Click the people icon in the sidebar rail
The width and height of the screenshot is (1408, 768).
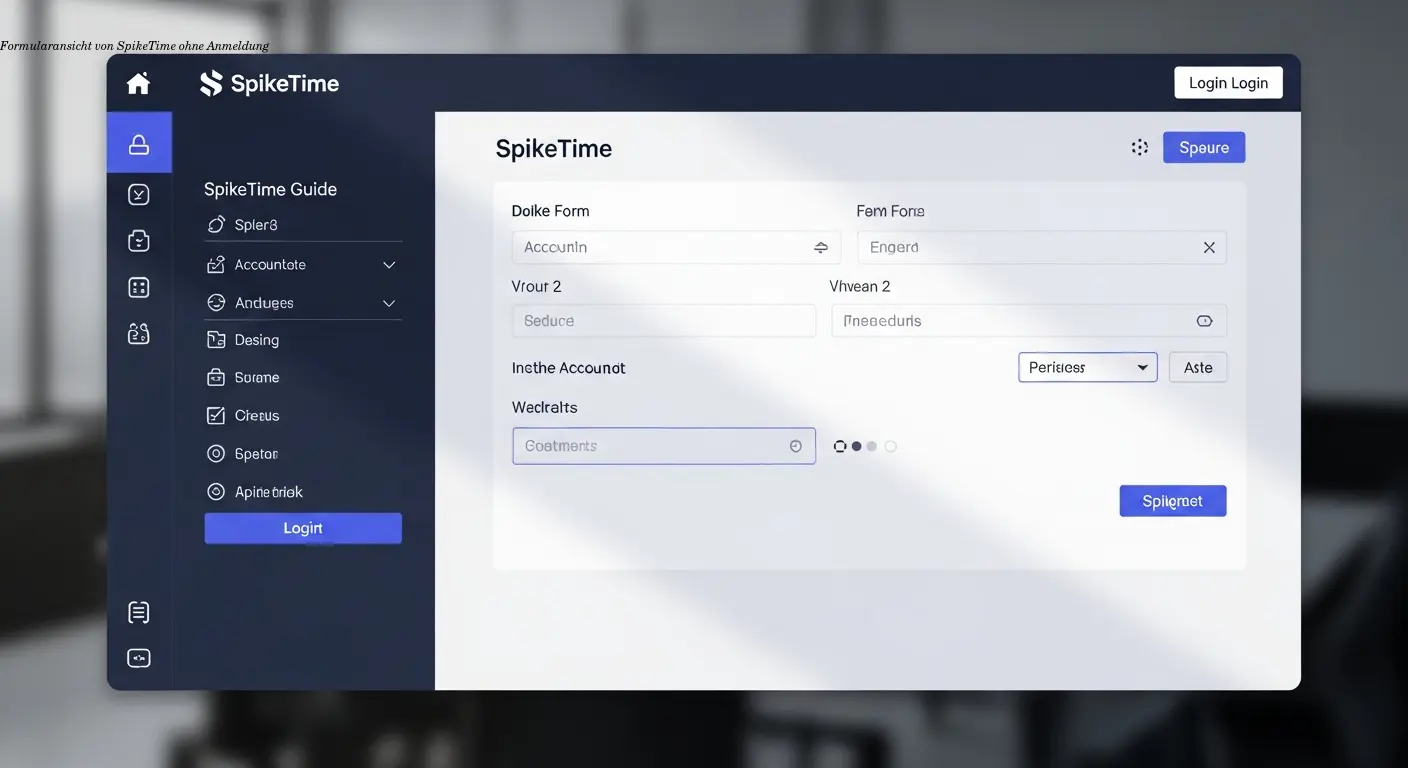tap(139, 332)
